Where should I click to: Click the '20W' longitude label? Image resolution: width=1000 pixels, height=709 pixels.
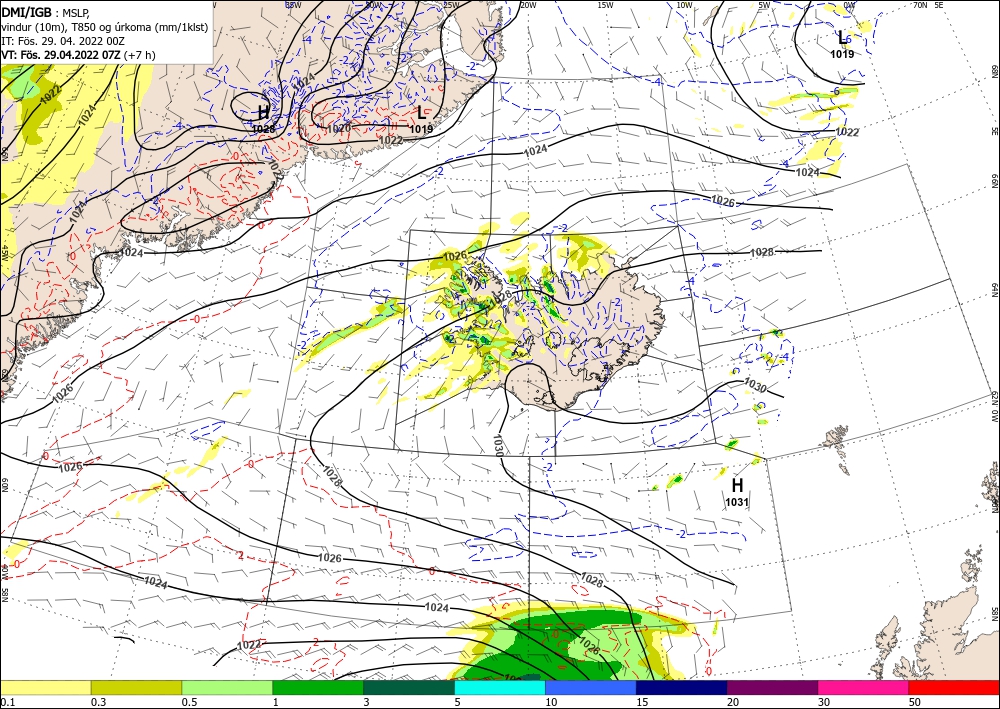(x=528, y=5)
